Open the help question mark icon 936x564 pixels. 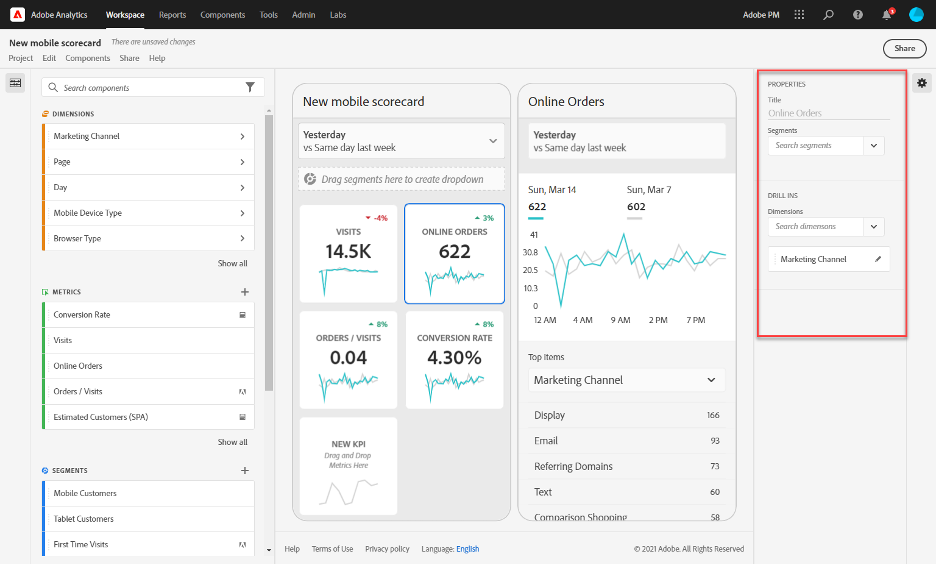(857, 15)
